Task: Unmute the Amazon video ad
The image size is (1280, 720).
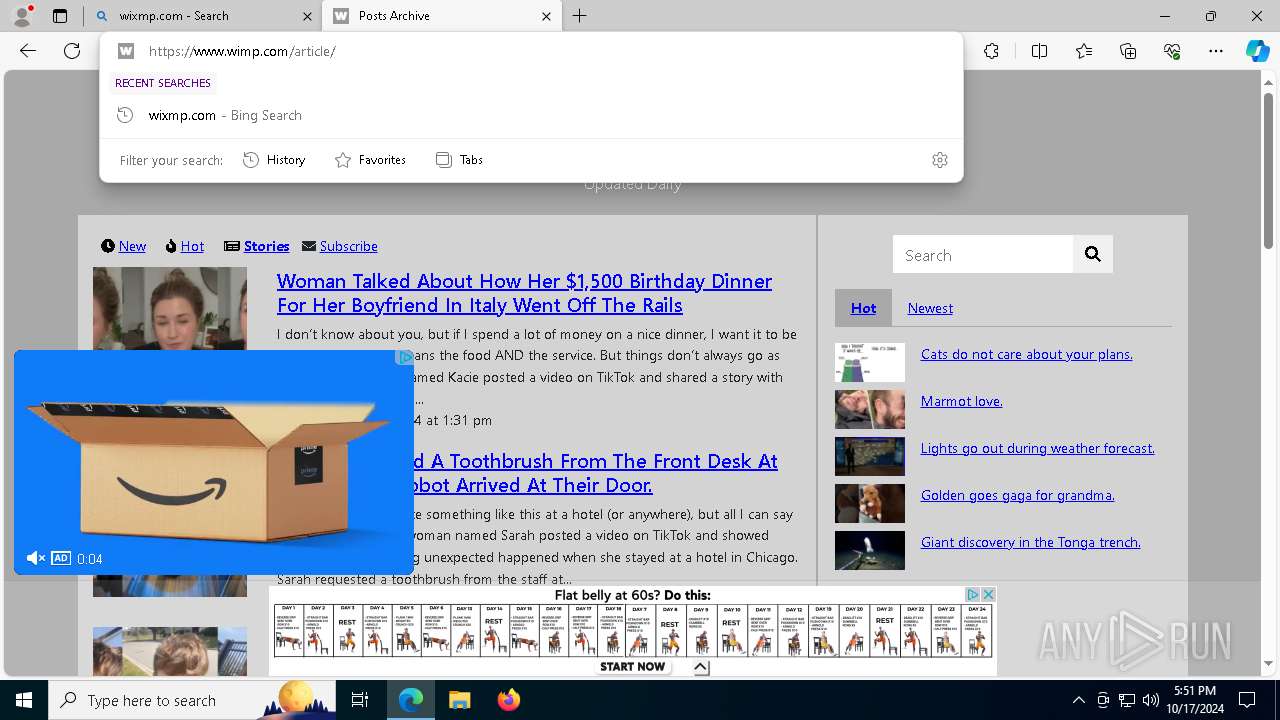Action: tap(35, 558)
